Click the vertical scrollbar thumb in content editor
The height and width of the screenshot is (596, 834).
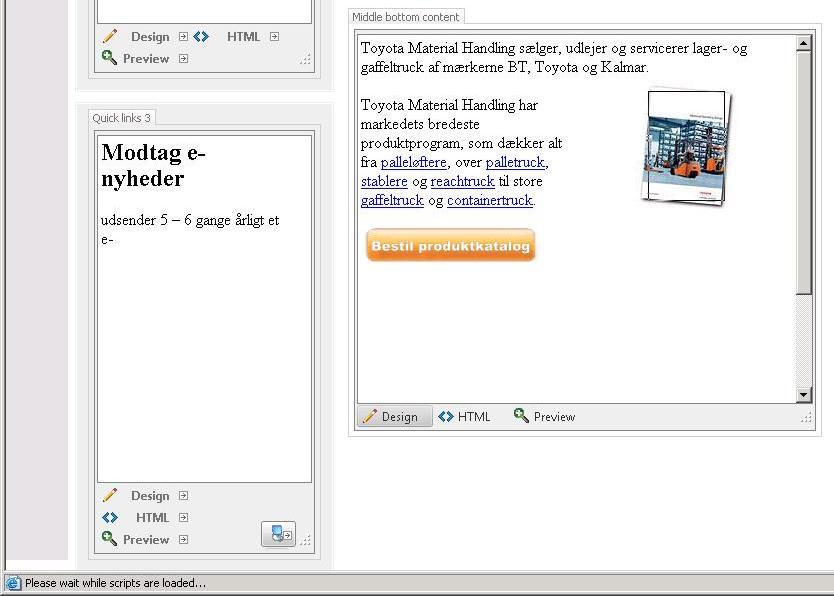pyautogui.click(x=803, y=172)
